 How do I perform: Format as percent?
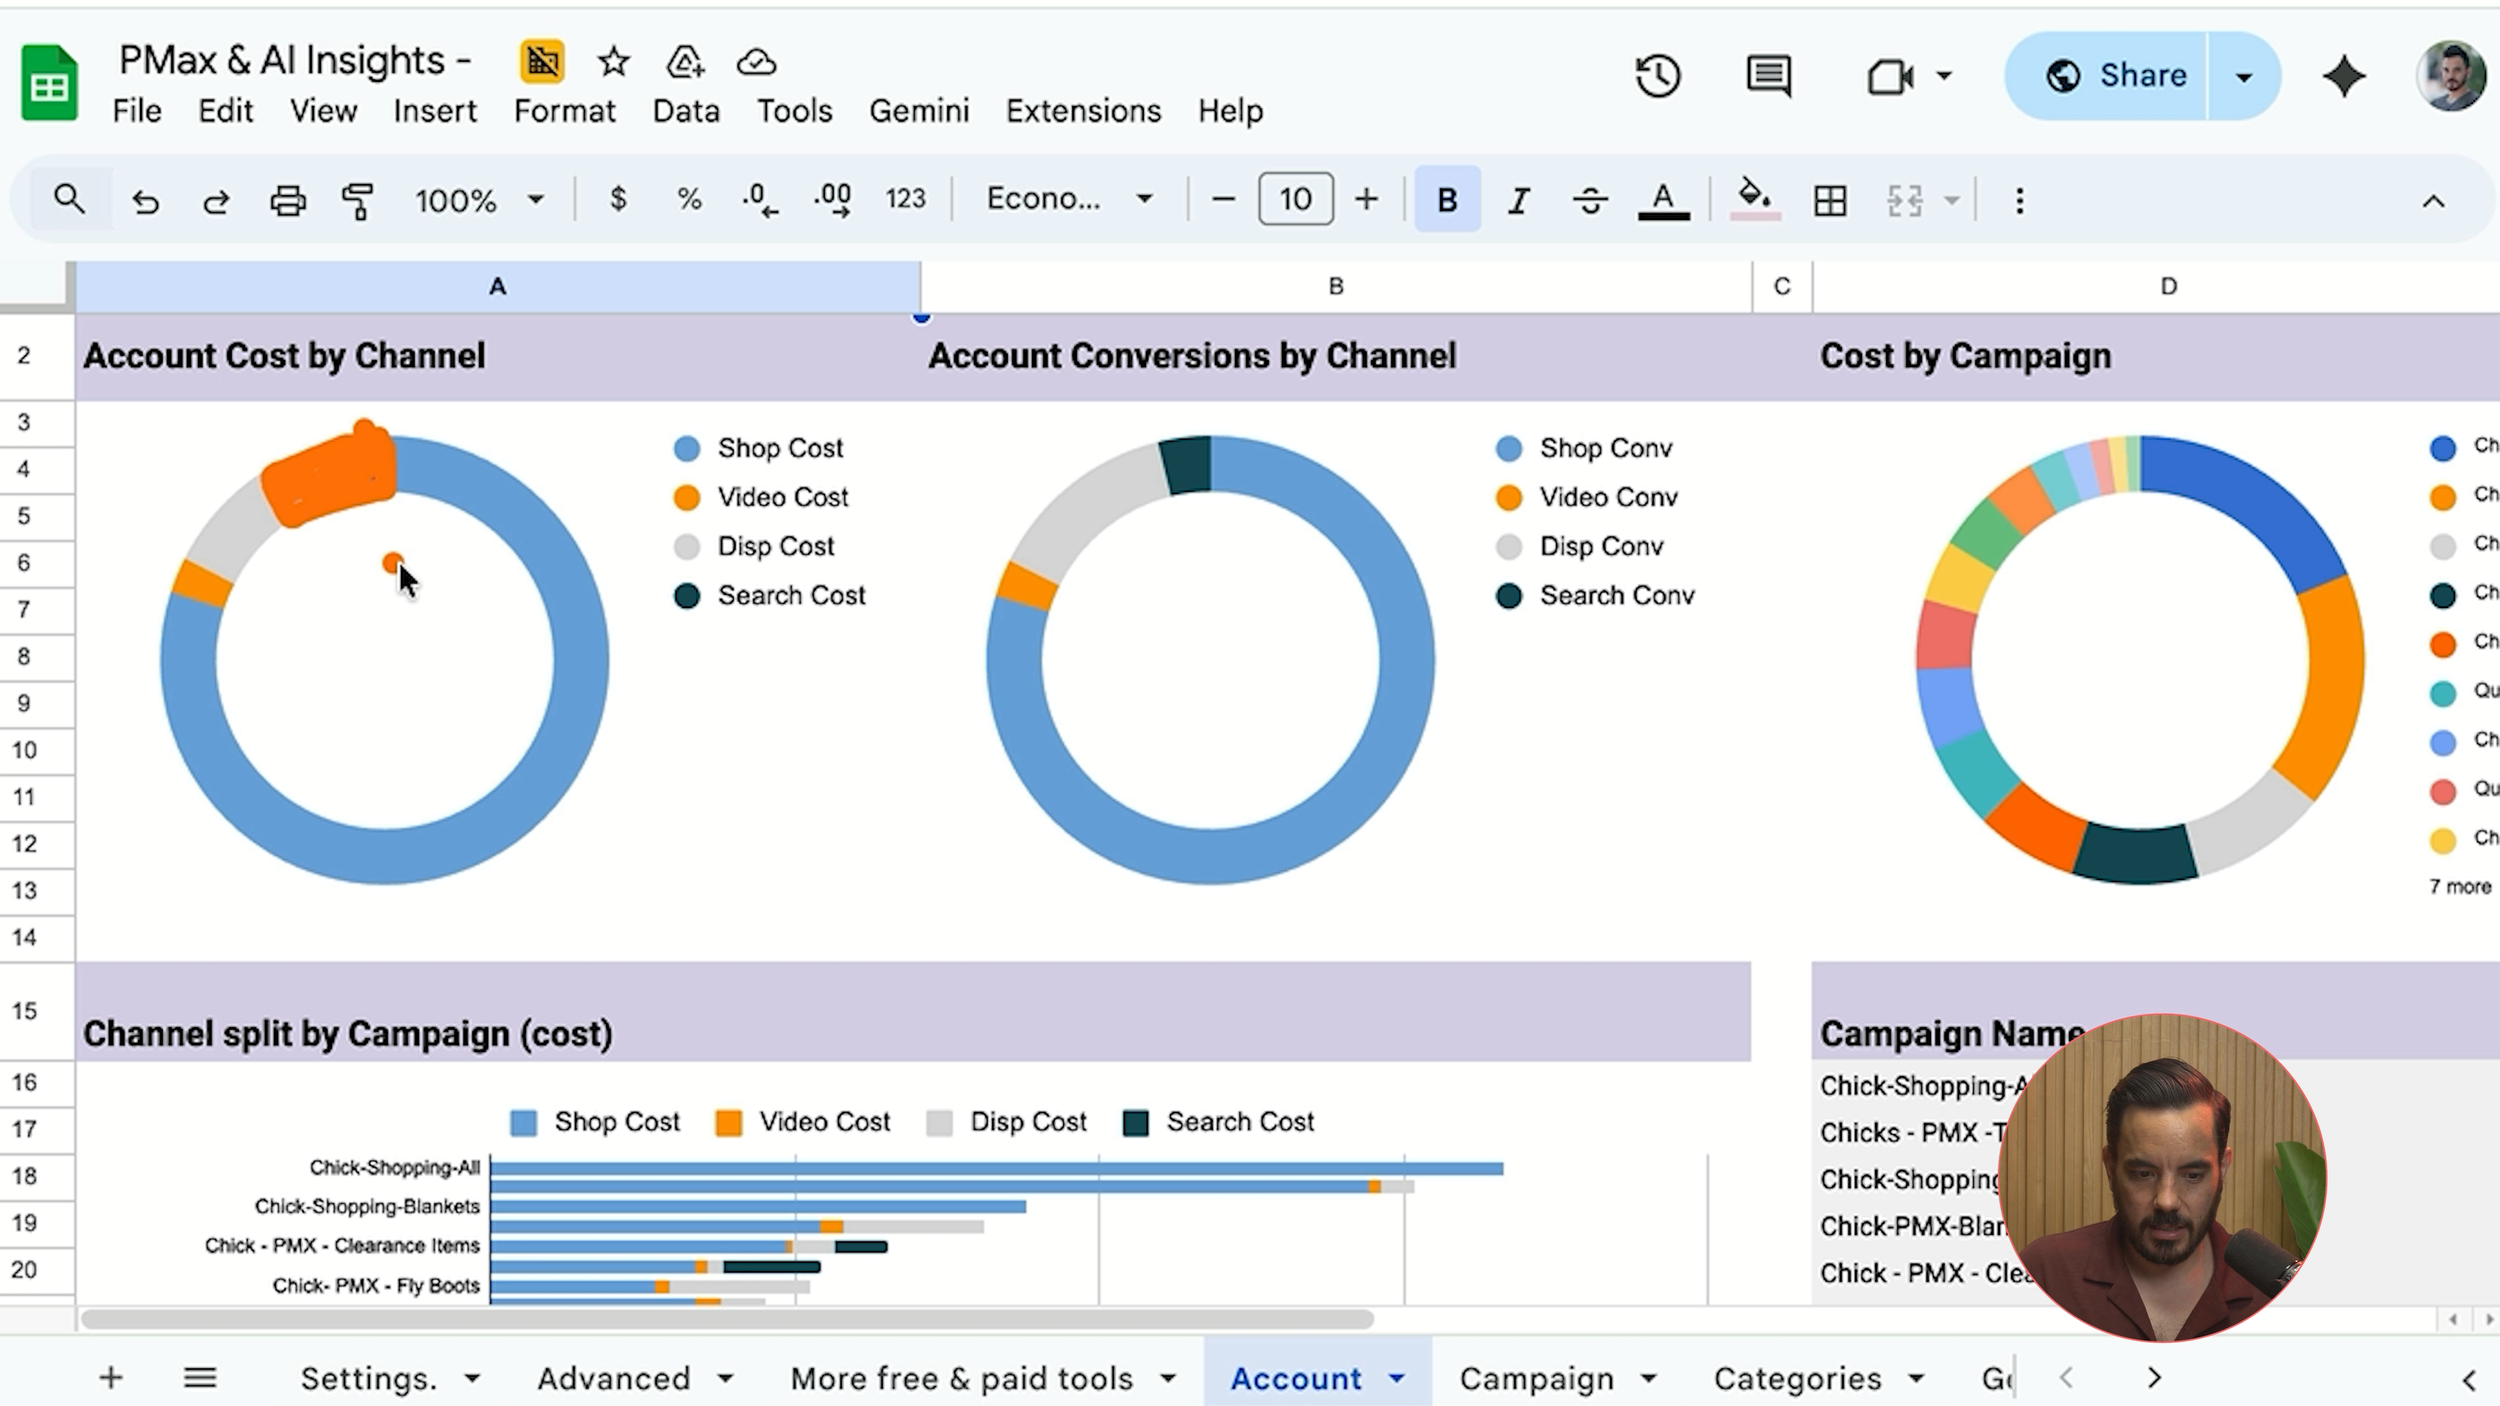point(689,199)
